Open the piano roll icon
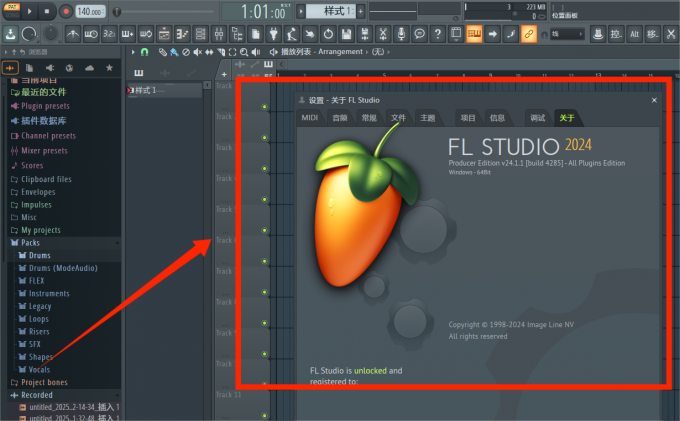 182,34
